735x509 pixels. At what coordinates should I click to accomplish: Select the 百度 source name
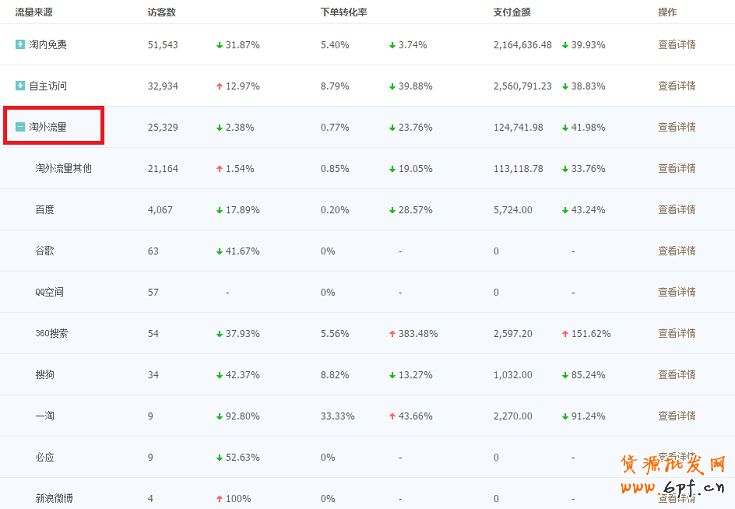(x=45, y=210)
